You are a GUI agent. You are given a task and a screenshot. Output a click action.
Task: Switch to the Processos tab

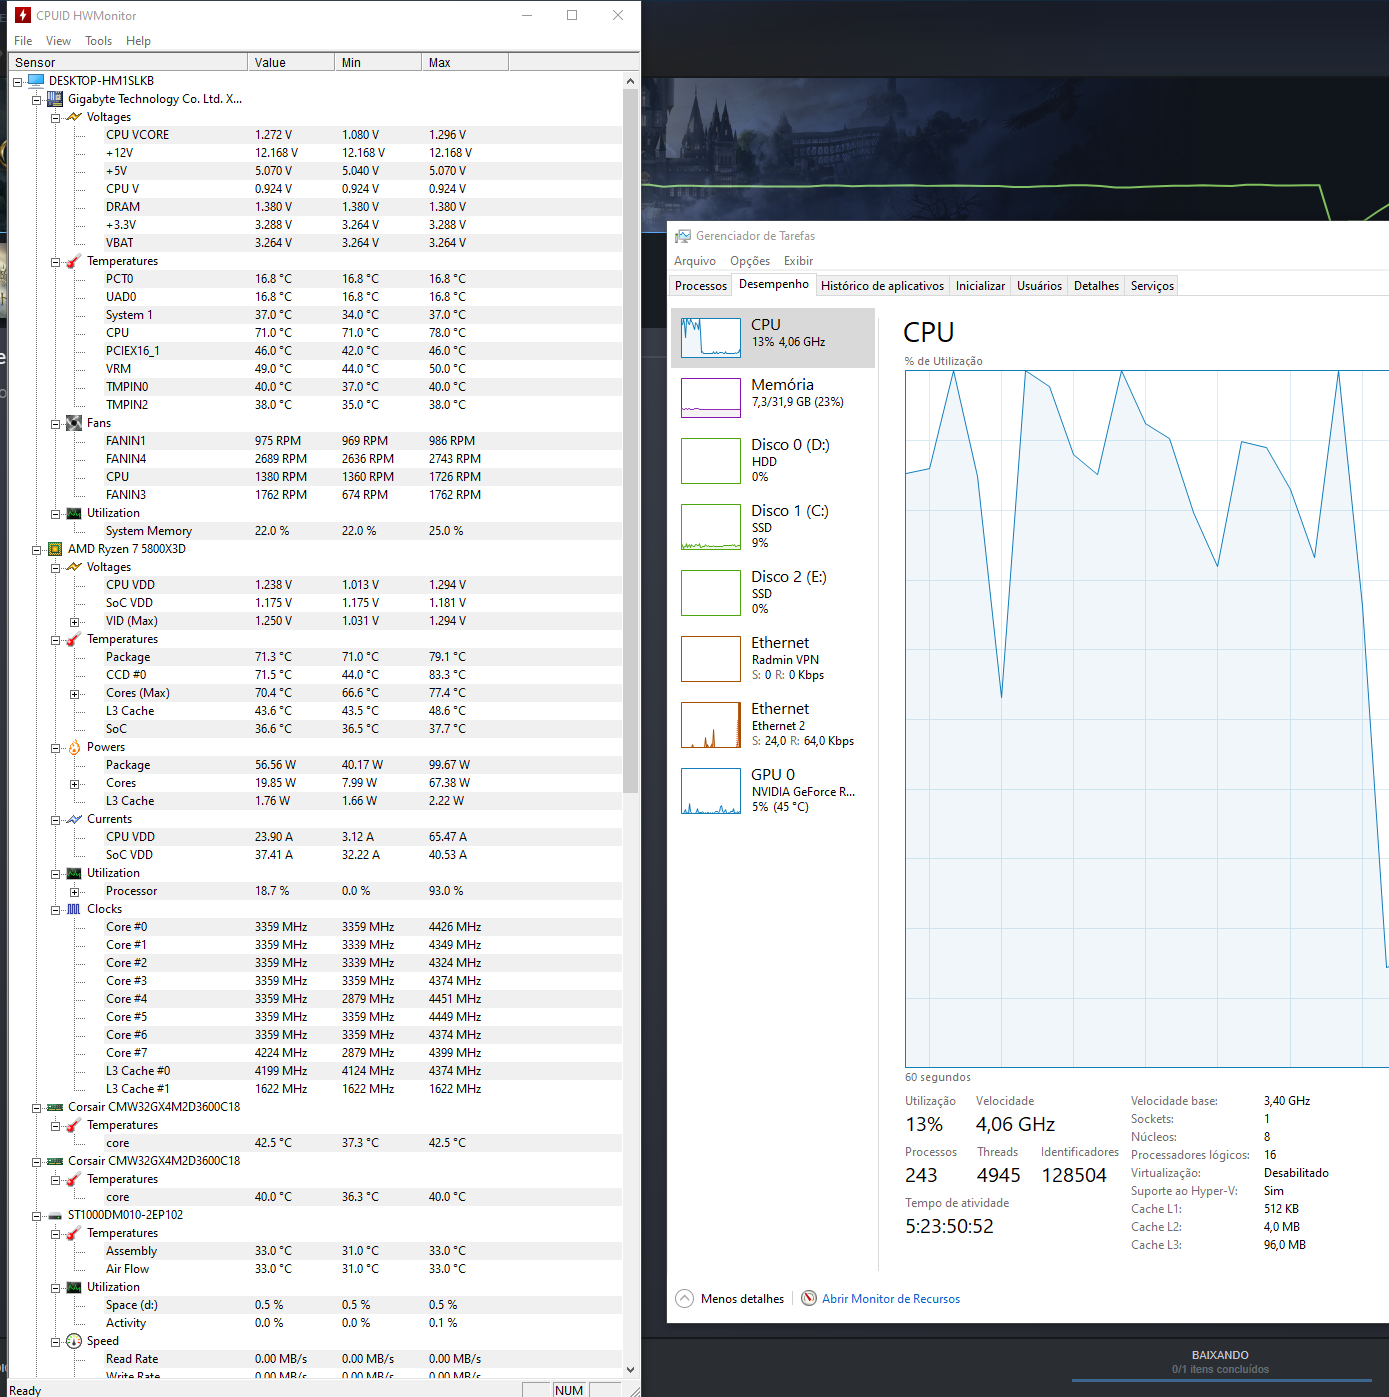click(x=701, y=286)
